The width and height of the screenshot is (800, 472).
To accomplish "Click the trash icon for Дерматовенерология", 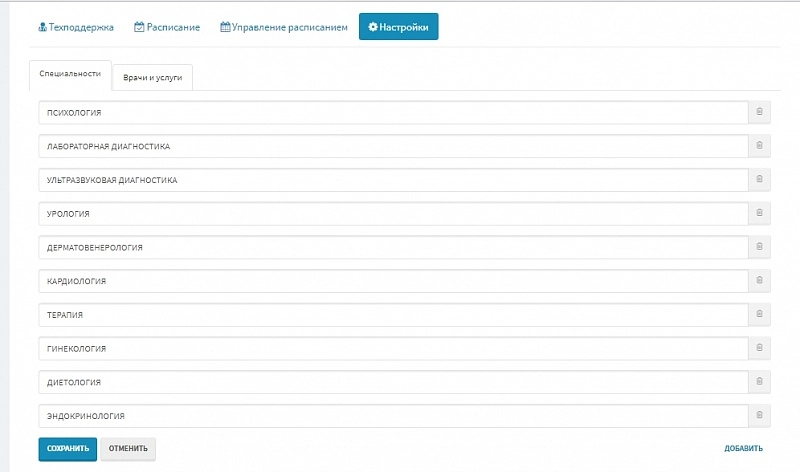I will pyautogui.click(x=759, y=247).
